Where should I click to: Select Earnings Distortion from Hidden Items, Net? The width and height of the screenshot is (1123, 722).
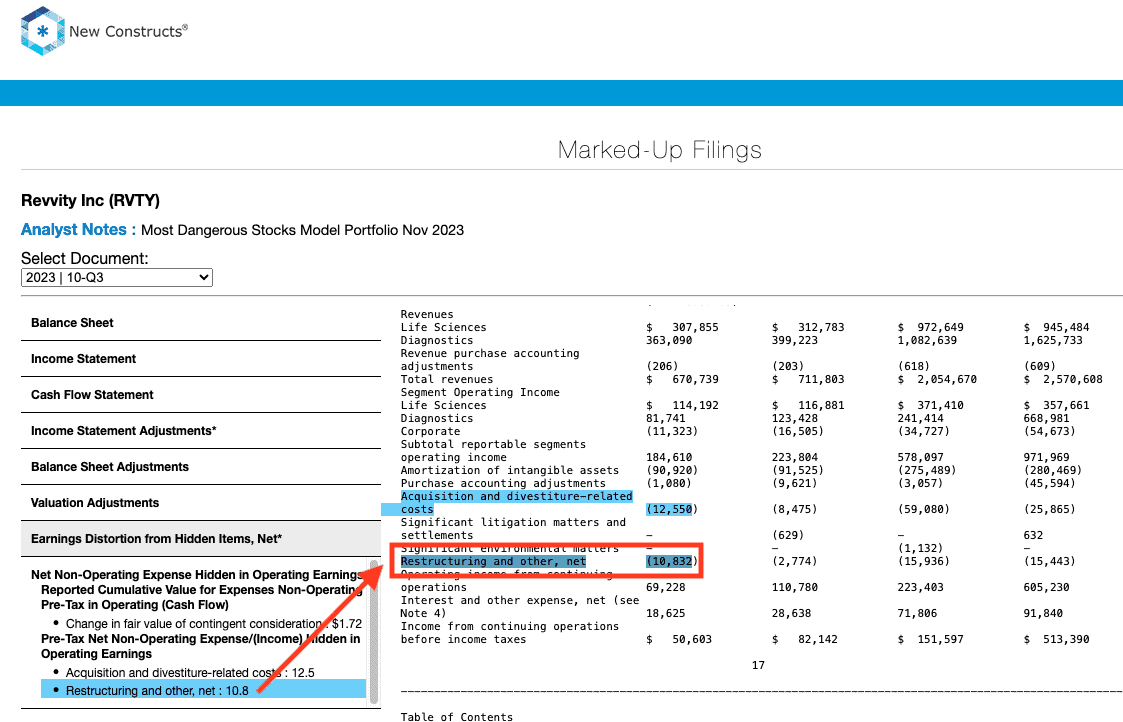(x=201, y=539)
